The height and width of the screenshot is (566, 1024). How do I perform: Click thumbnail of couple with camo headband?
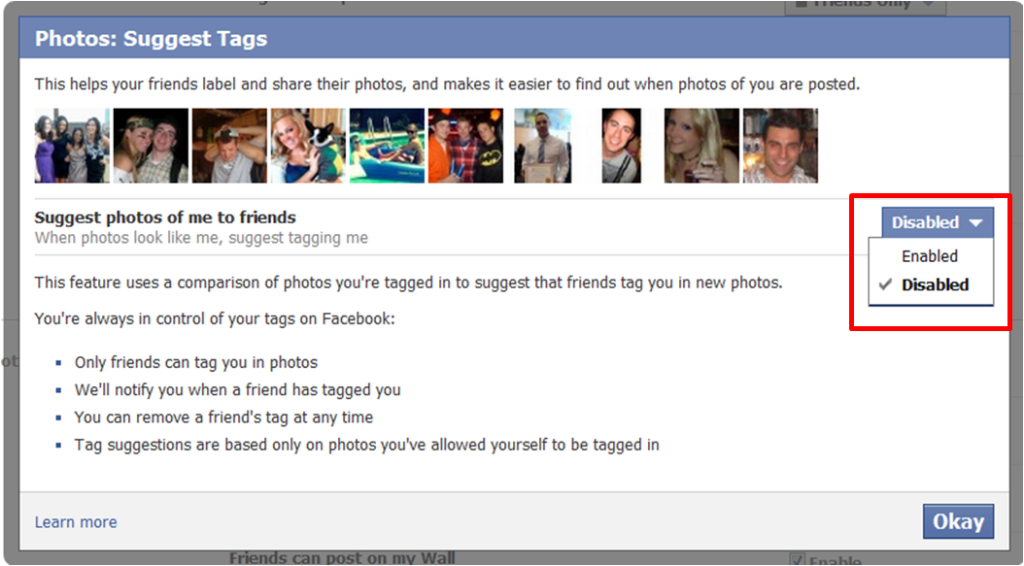click(x=151, y=146)
